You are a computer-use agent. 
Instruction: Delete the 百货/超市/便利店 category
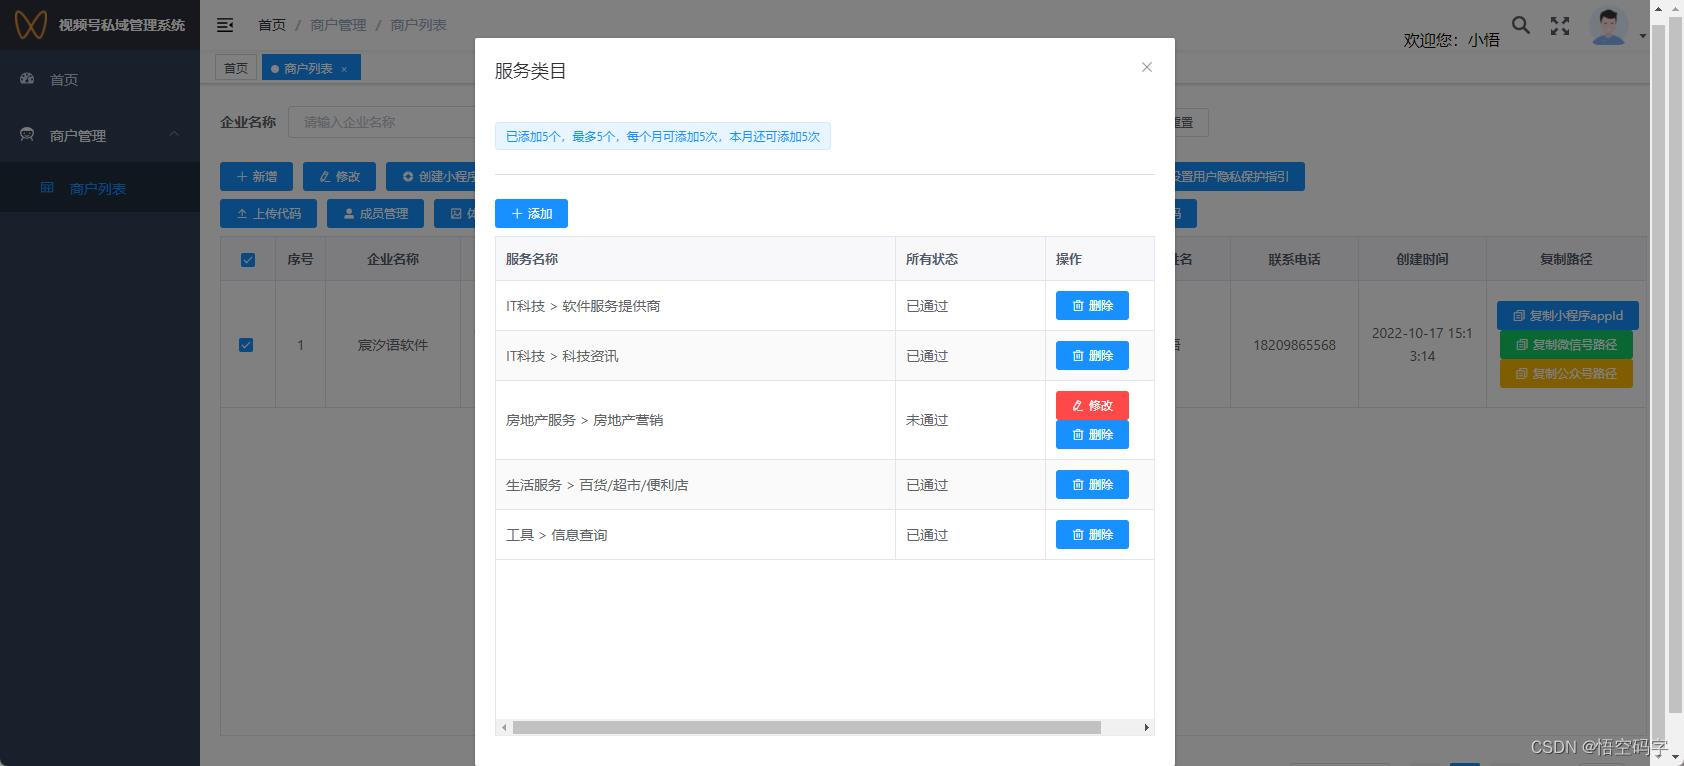pyautogui.click(x=1092, y=484)
